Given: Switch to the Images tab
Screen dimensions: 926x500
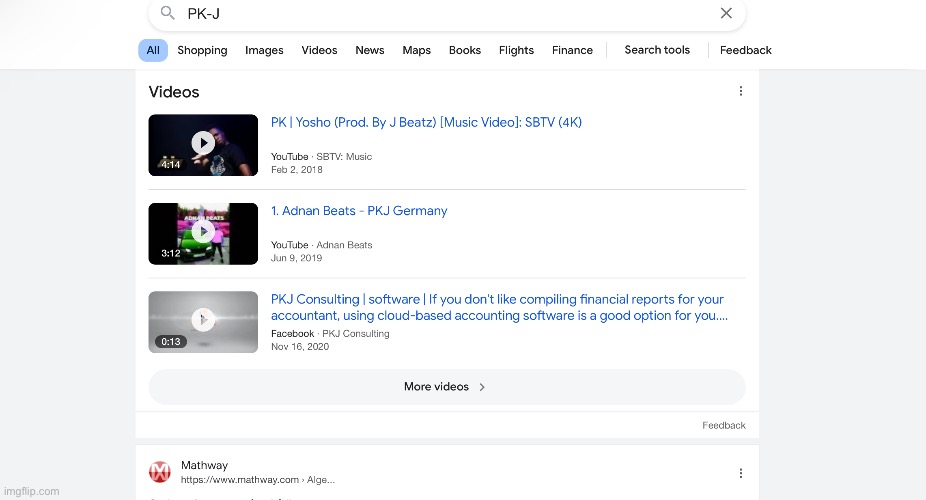Looking at the screenshot, I should point(264,50).
